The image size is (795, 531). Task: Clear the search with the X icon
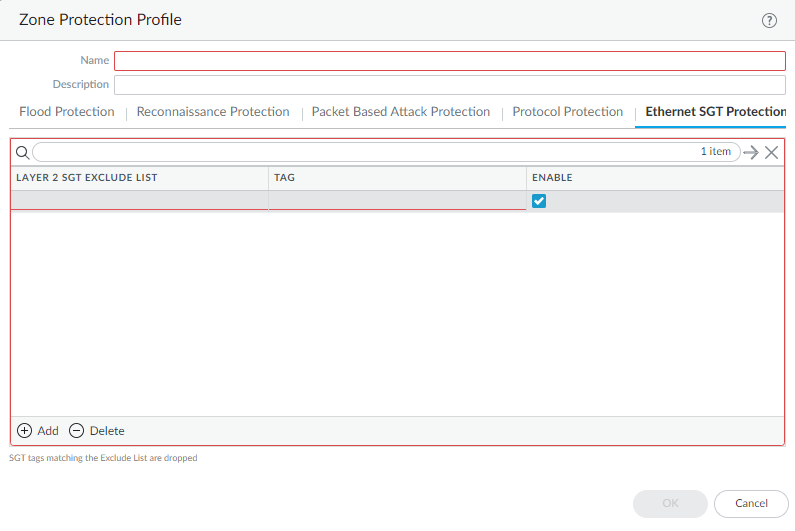click(x=771, y=152)
